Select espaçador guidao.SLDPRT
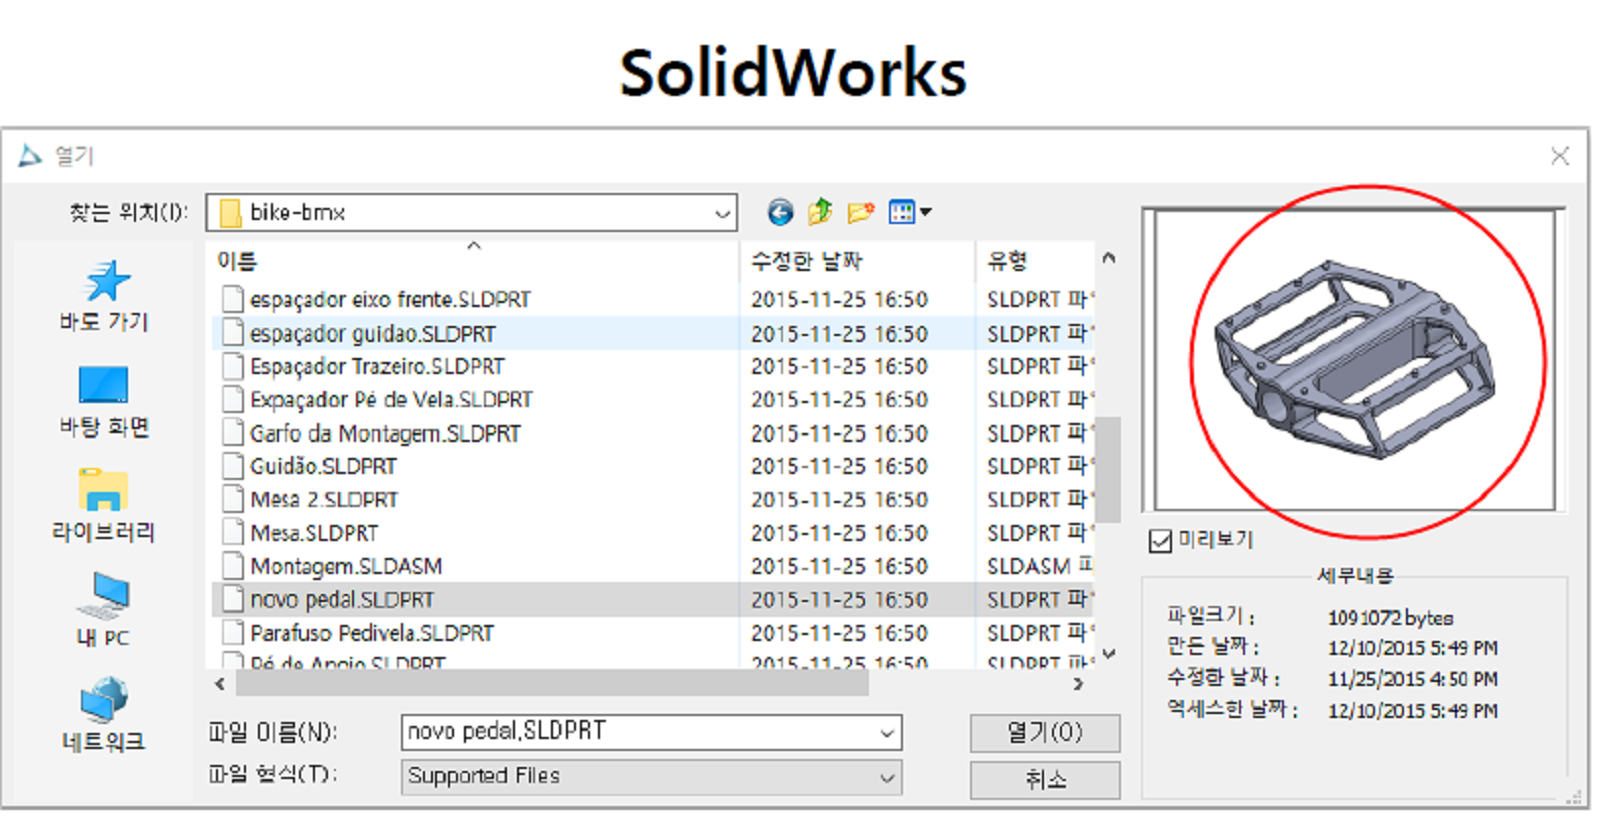Image resolution: width=1597 pixels, height=816 pixels. 373,333
